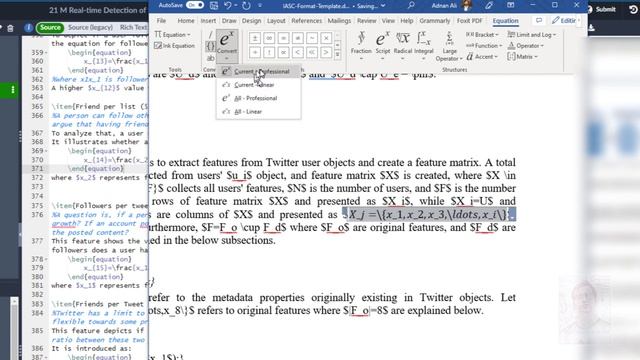The width and height of the screenshot is (640, 360).
Task: Open the Foxit PDF tab
Action: pos(469,20)
